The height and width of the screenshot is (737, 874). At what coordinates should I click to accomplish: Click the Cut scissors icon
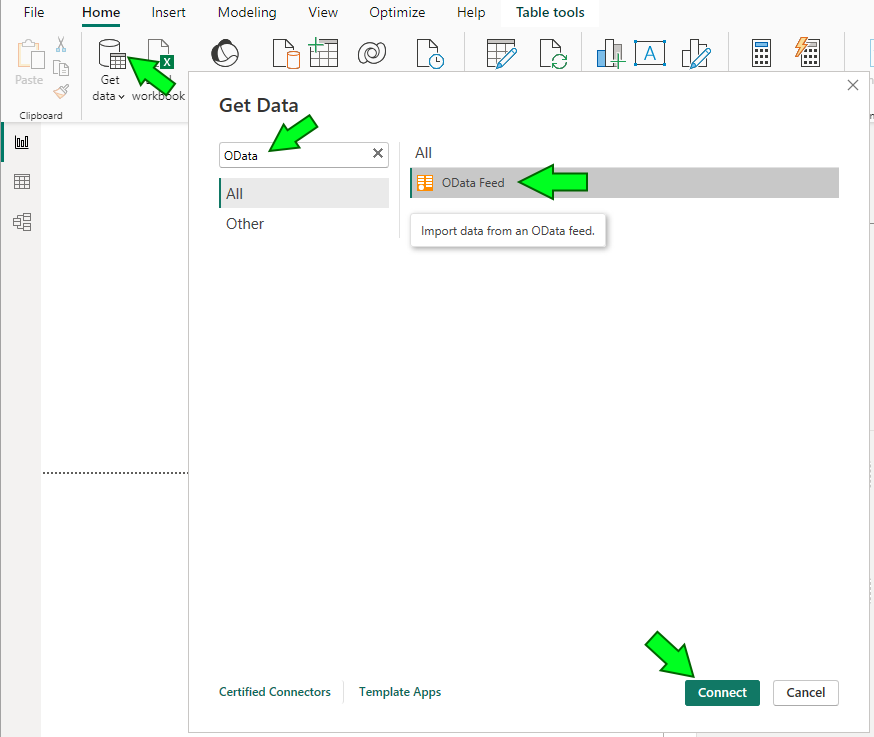61,44
